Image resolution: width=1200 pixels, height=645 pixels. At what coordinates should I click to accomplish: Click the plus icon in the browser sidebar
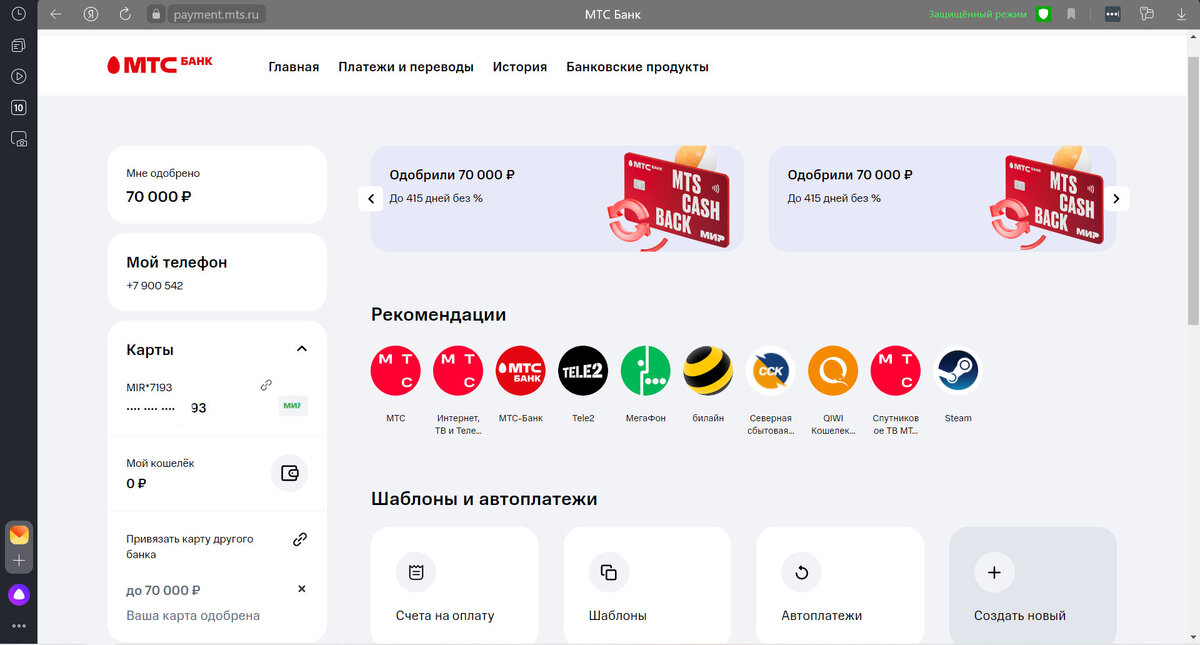click(x=19, y=561)
